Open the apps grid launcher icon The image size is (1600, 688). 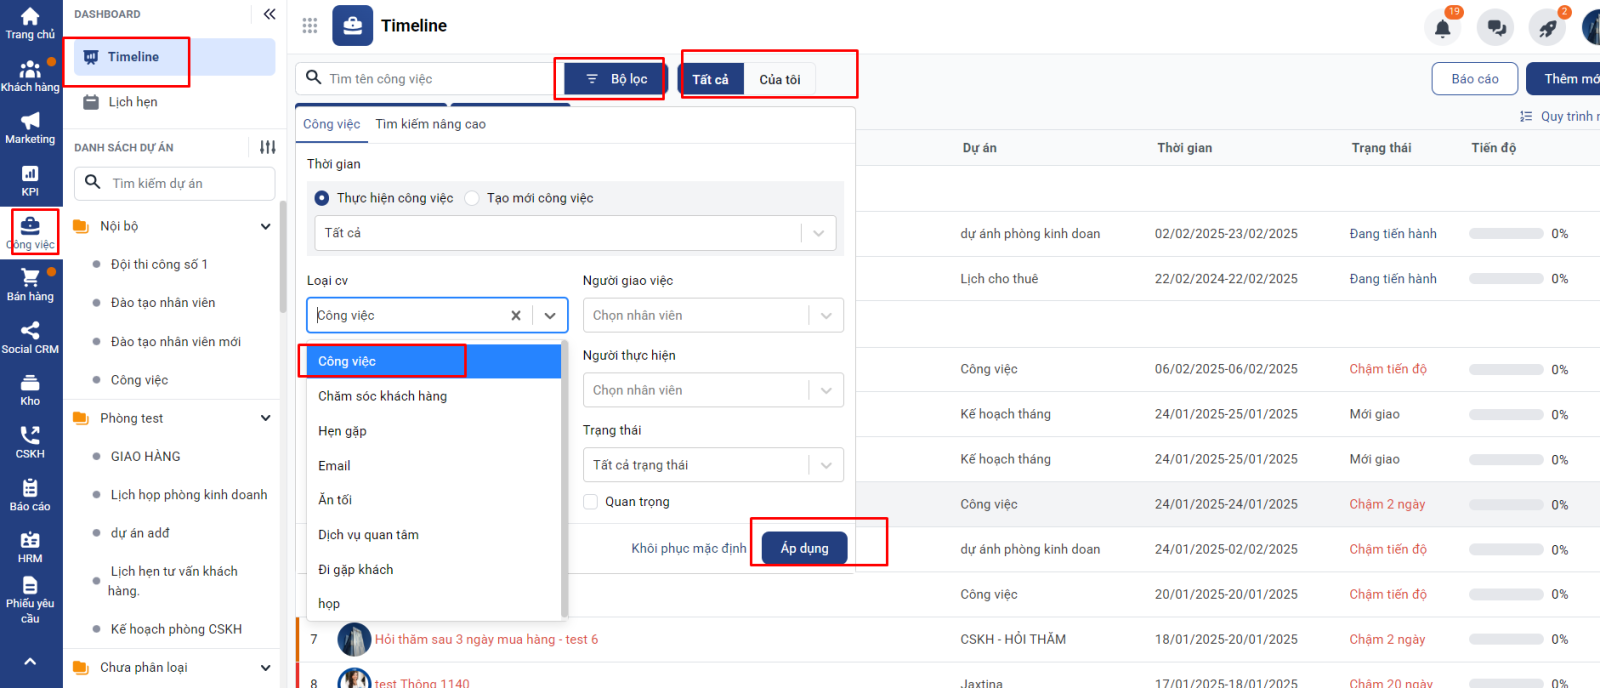coord(310,26)
